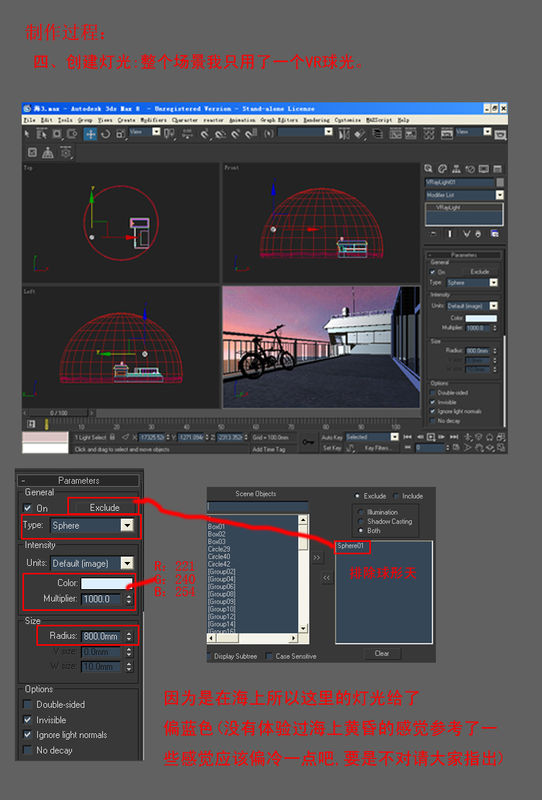Click the enlarged light Color swatch

pos(105,583)
